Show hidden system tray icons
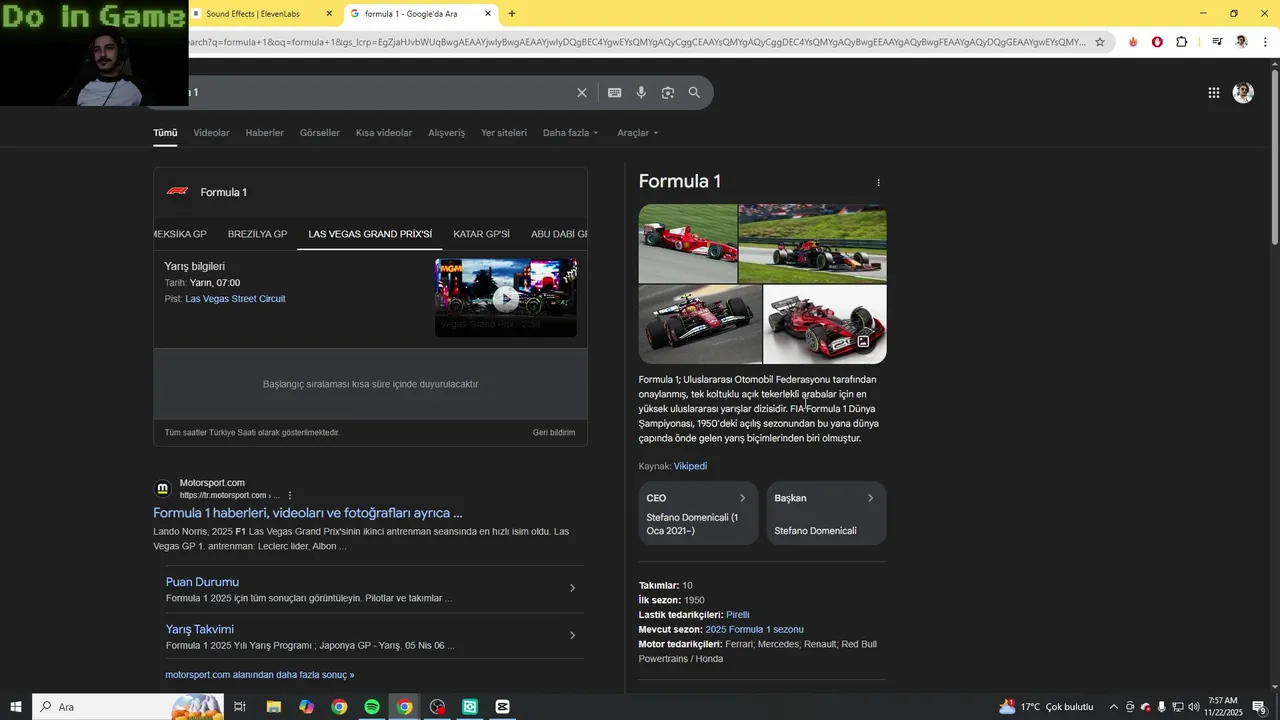 click(x=1113, y=707)
